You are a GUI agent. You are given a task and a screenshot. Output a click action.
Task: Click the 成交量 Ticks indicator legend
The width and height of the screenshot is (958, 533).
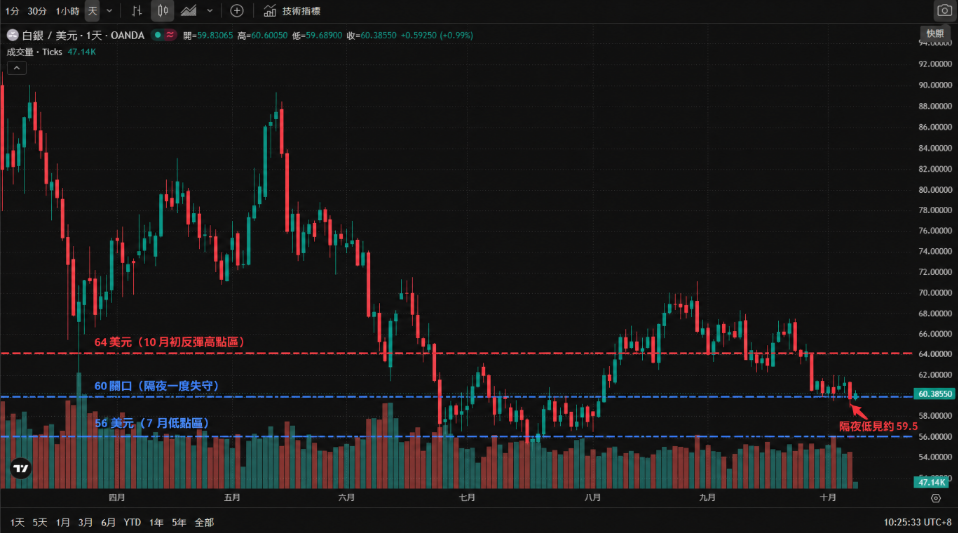click(x=51, y=52)
